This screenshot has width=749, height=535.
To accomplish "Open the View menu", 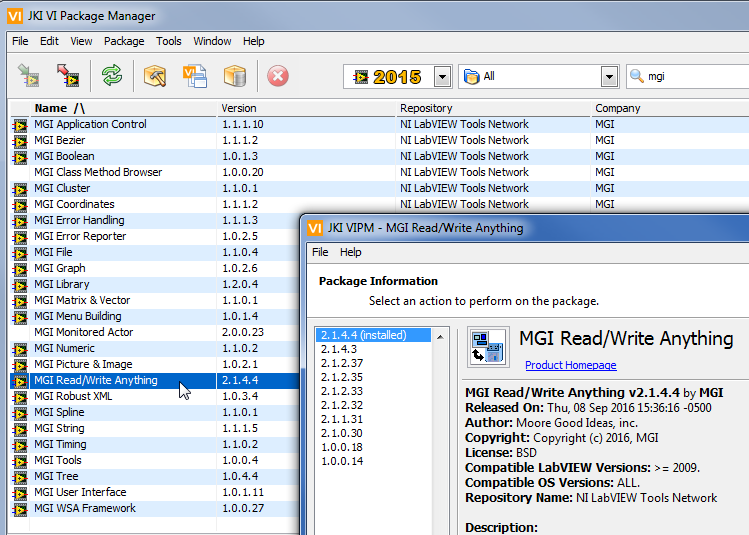I will [x=81, y=41].
